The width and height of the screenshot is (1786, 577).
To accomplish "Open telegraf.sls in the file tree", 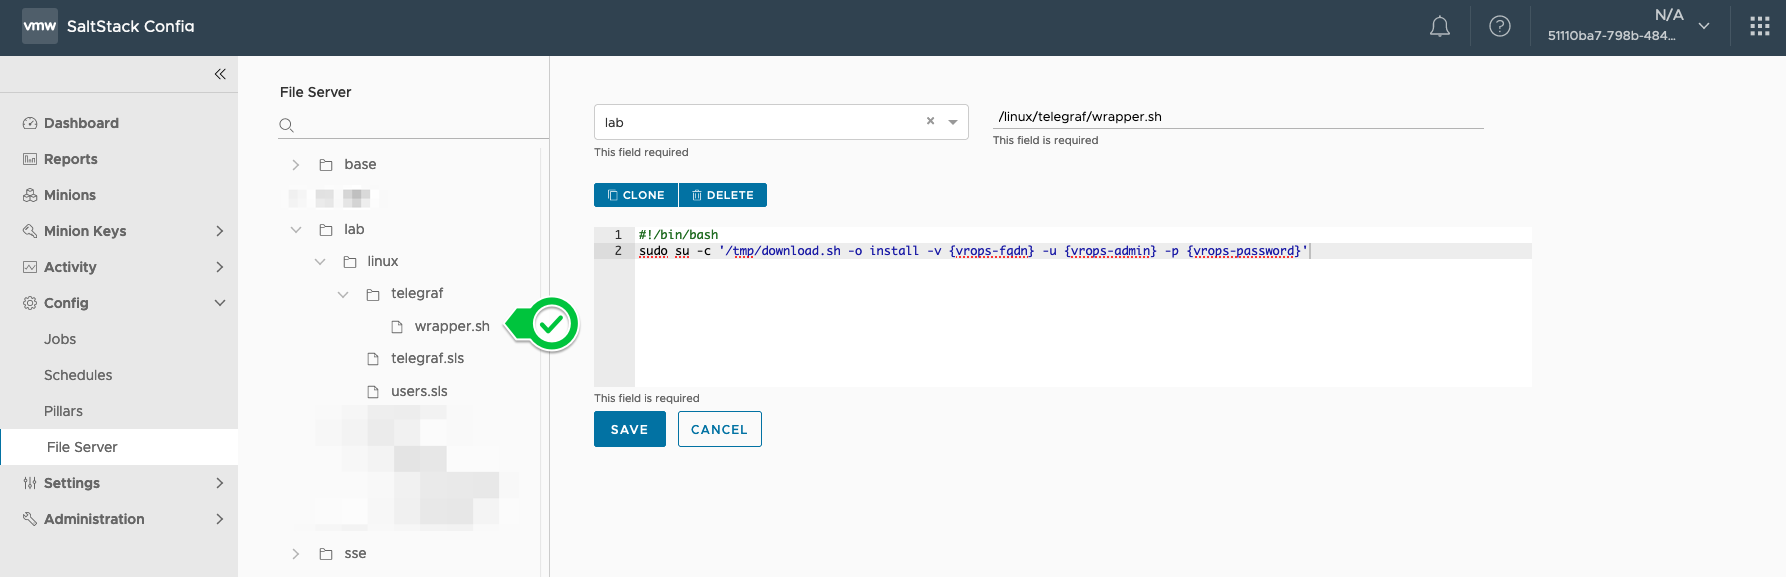I will (427, 359).
